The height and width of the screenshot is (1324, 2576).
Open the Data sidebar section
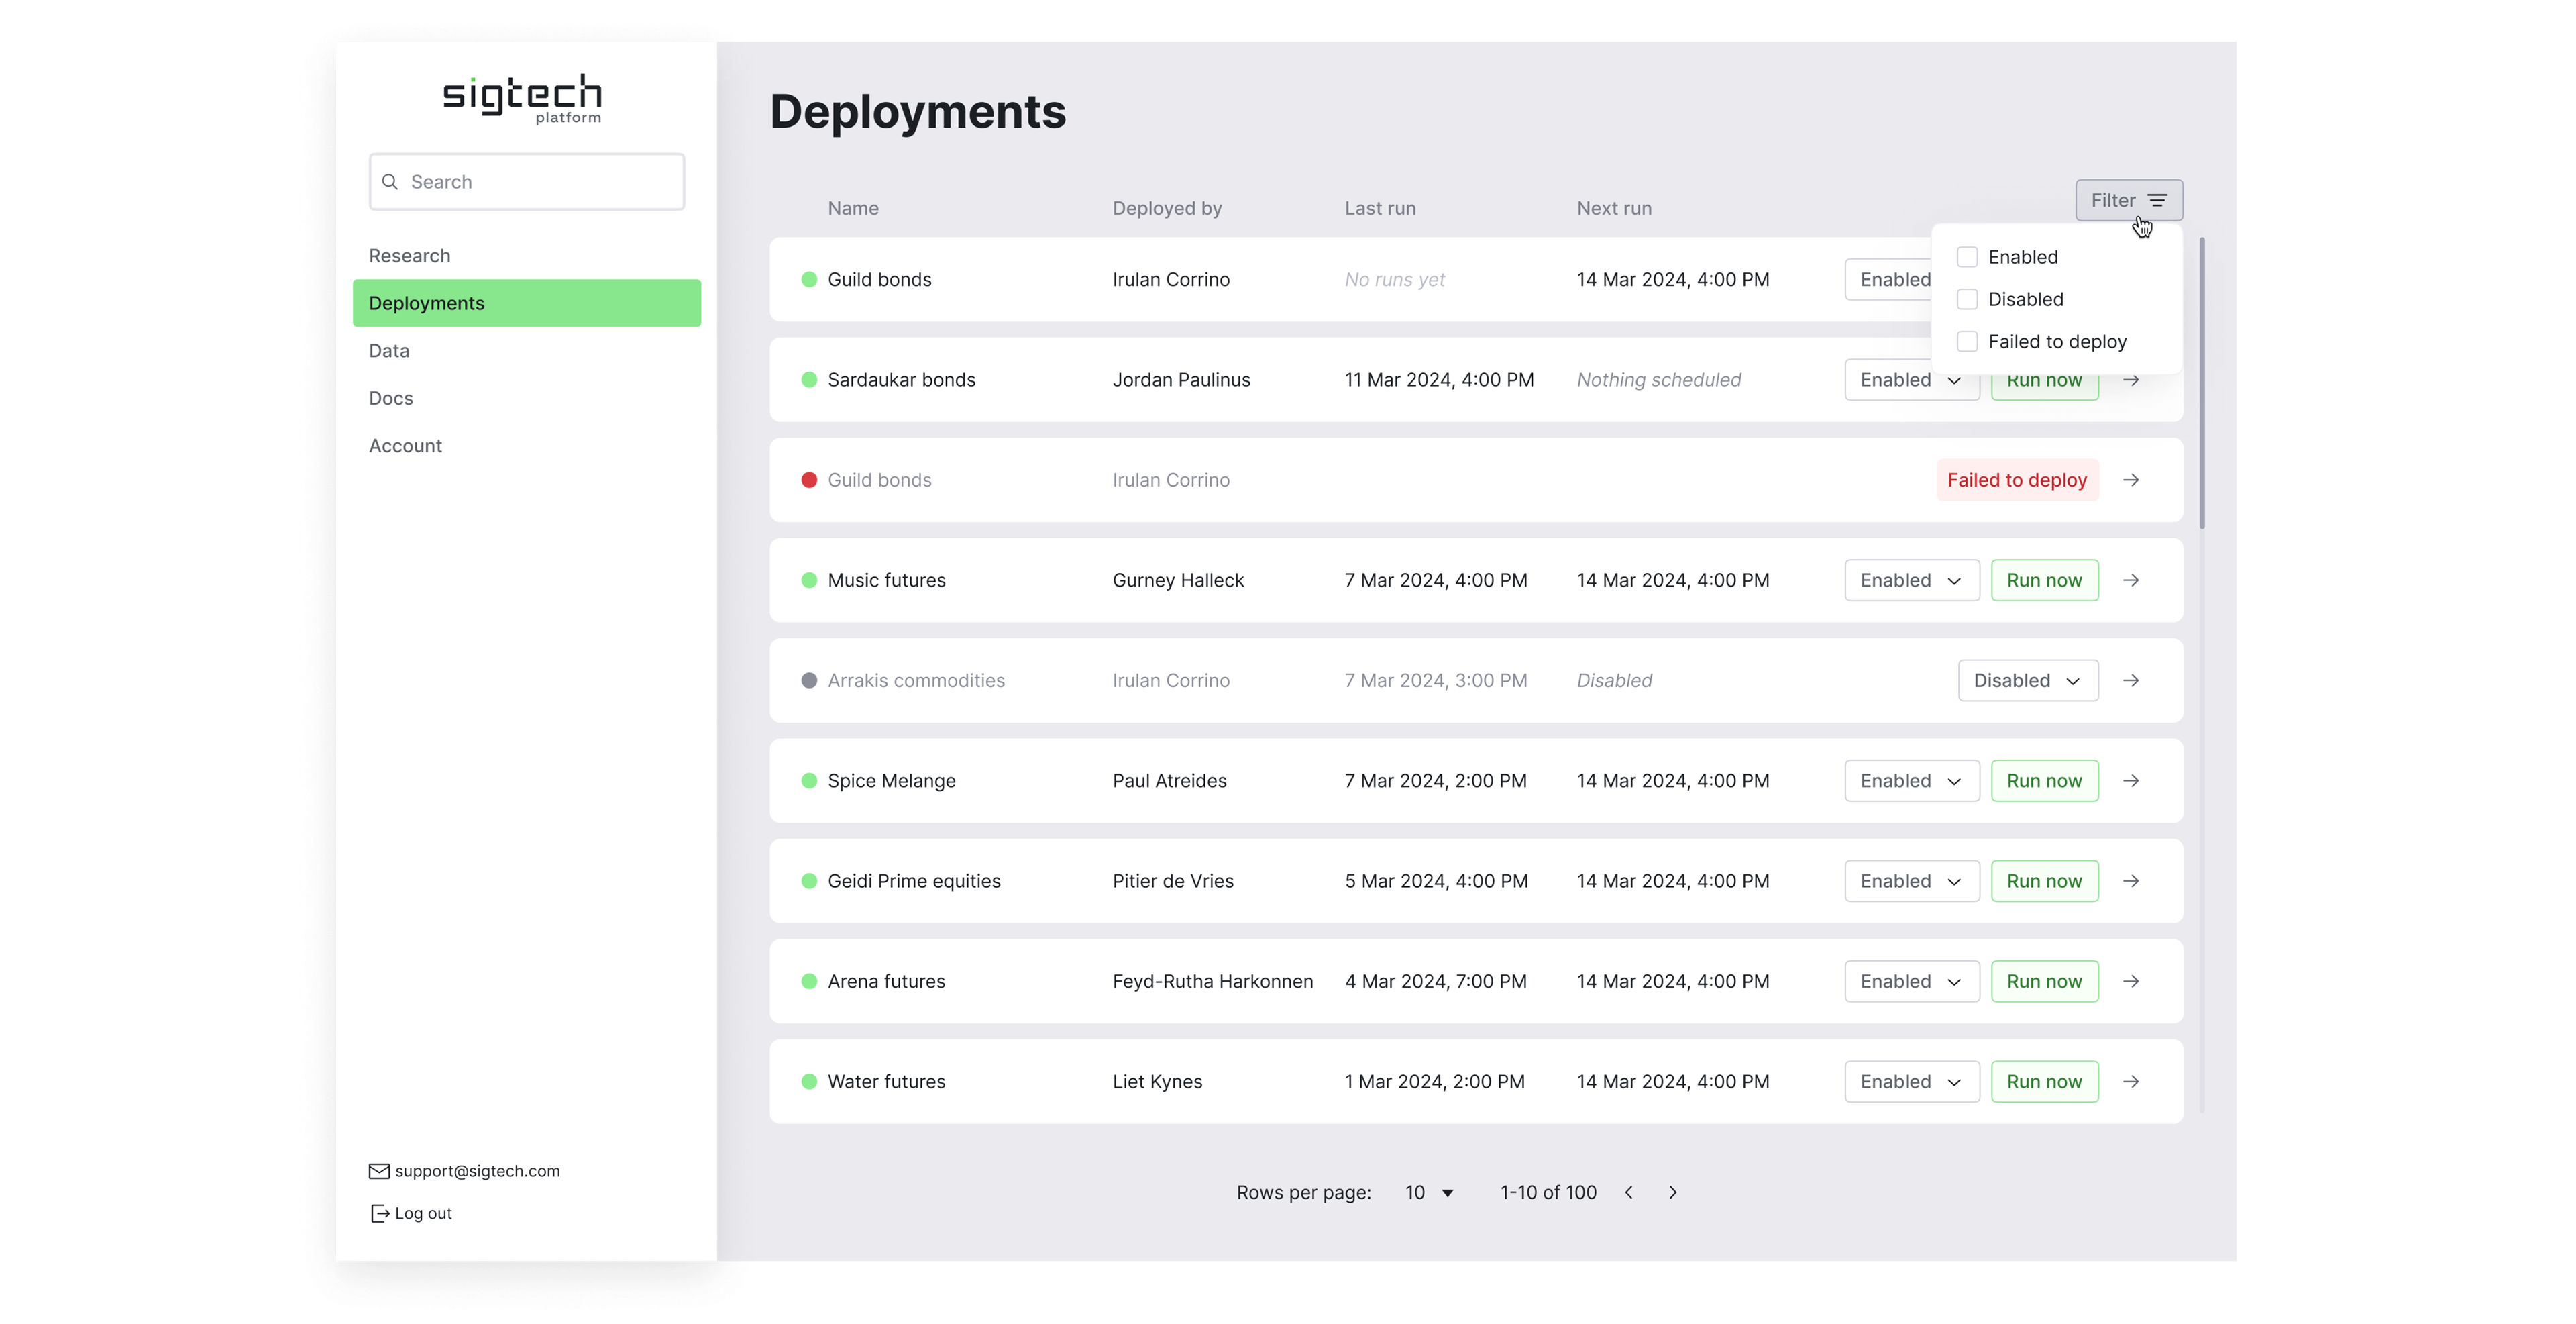coord(389,350)
